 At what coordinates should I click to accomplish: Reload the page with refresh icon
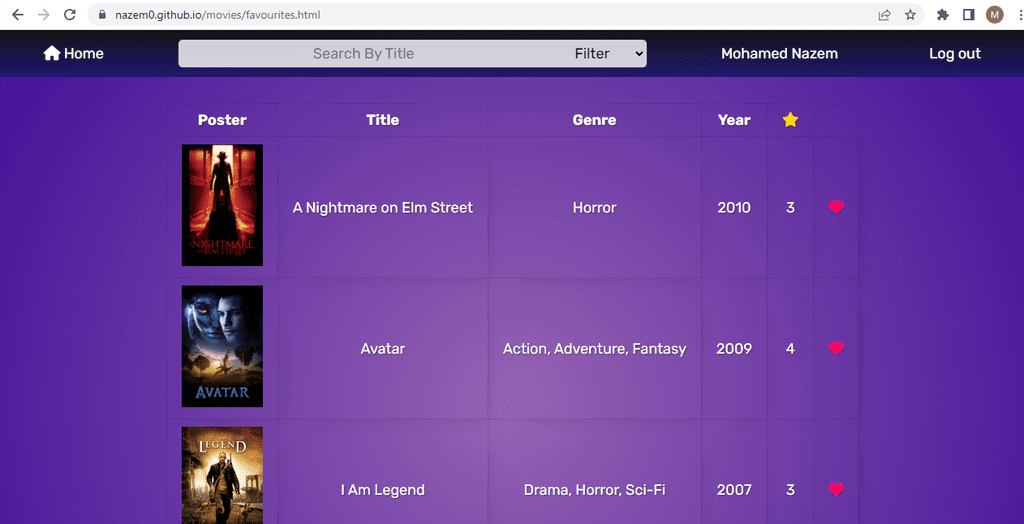click(x=70, y=14)
